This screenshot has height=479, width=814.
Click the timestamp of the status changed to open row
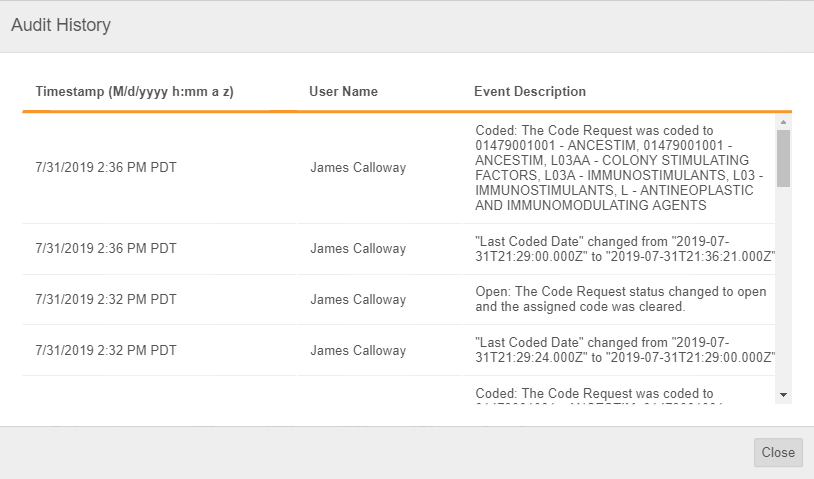pos(106,299)
